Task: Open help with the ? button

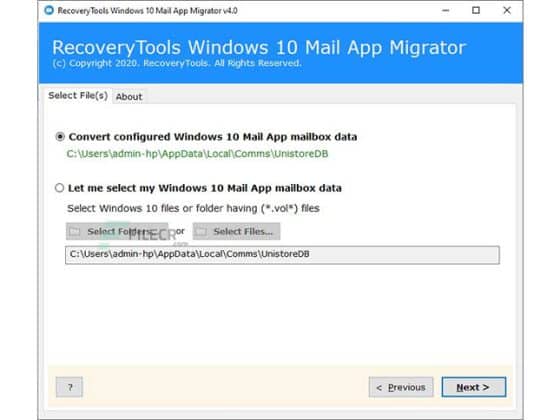Action: pos(69,387)
